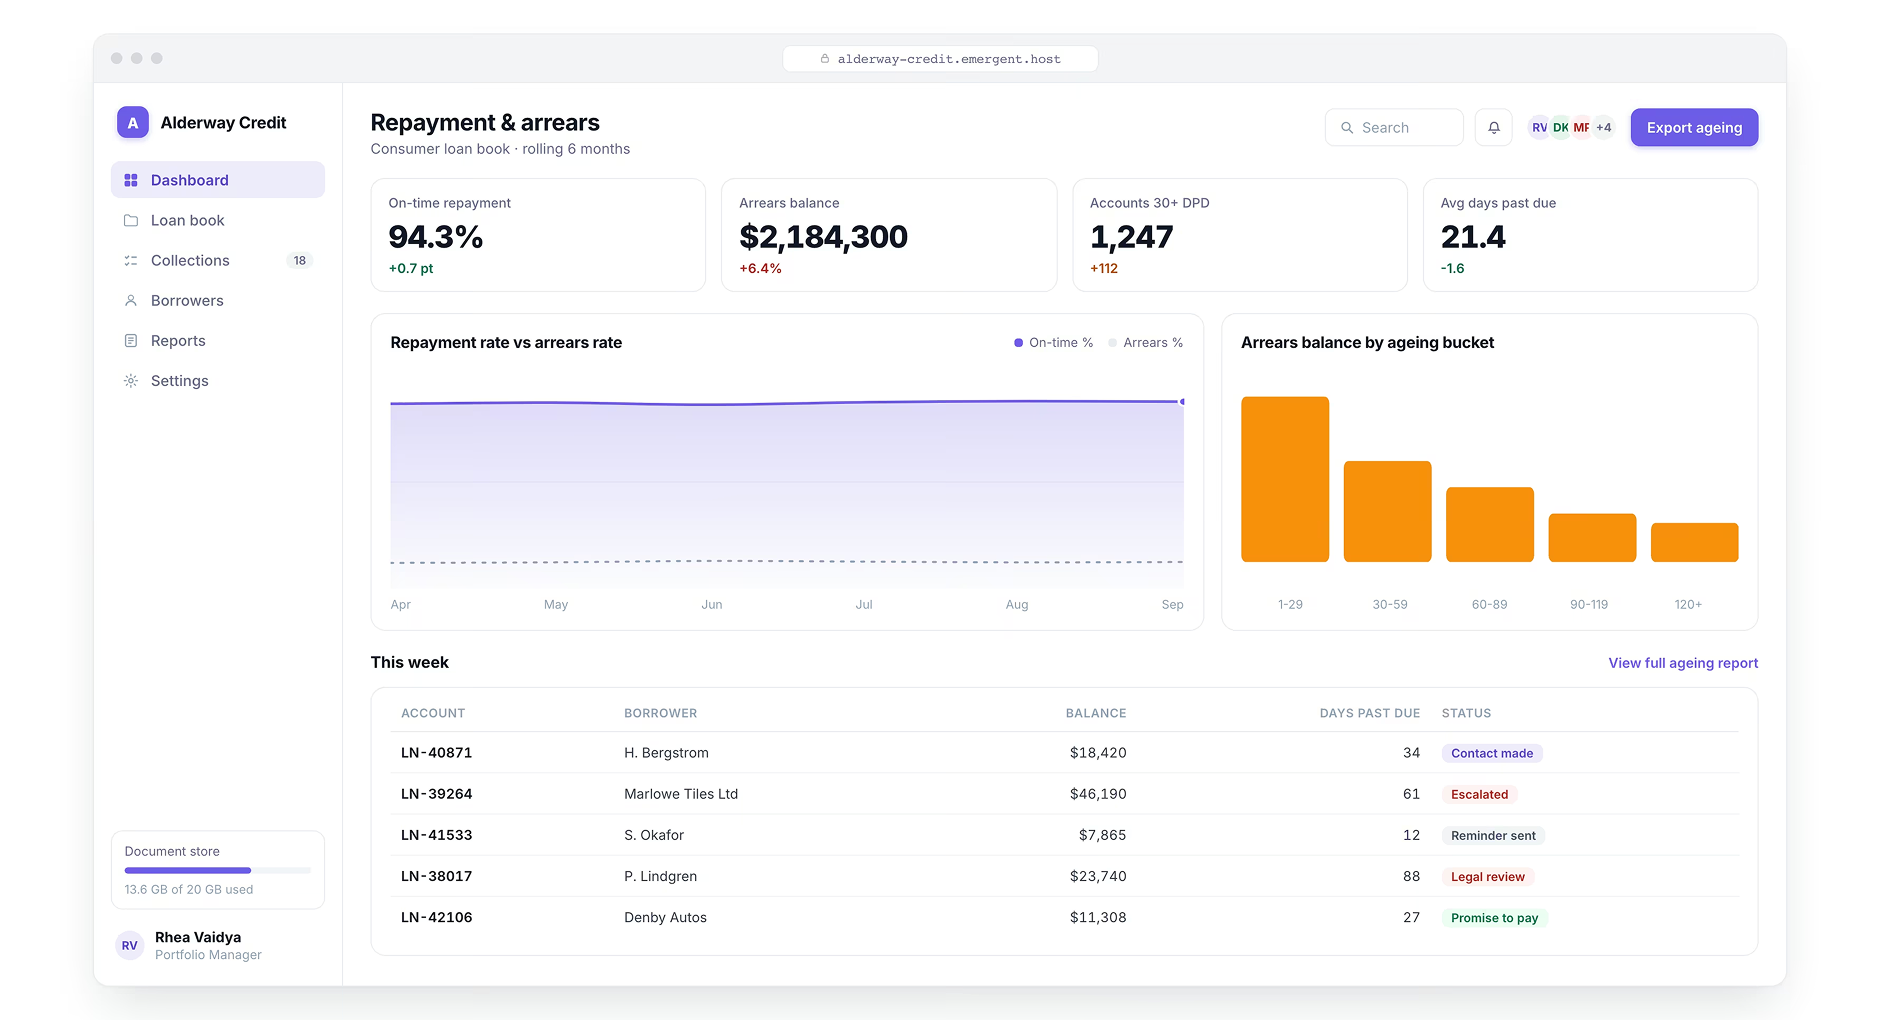
Task: Click the Legal review status badge
Action: (1487, 876)
